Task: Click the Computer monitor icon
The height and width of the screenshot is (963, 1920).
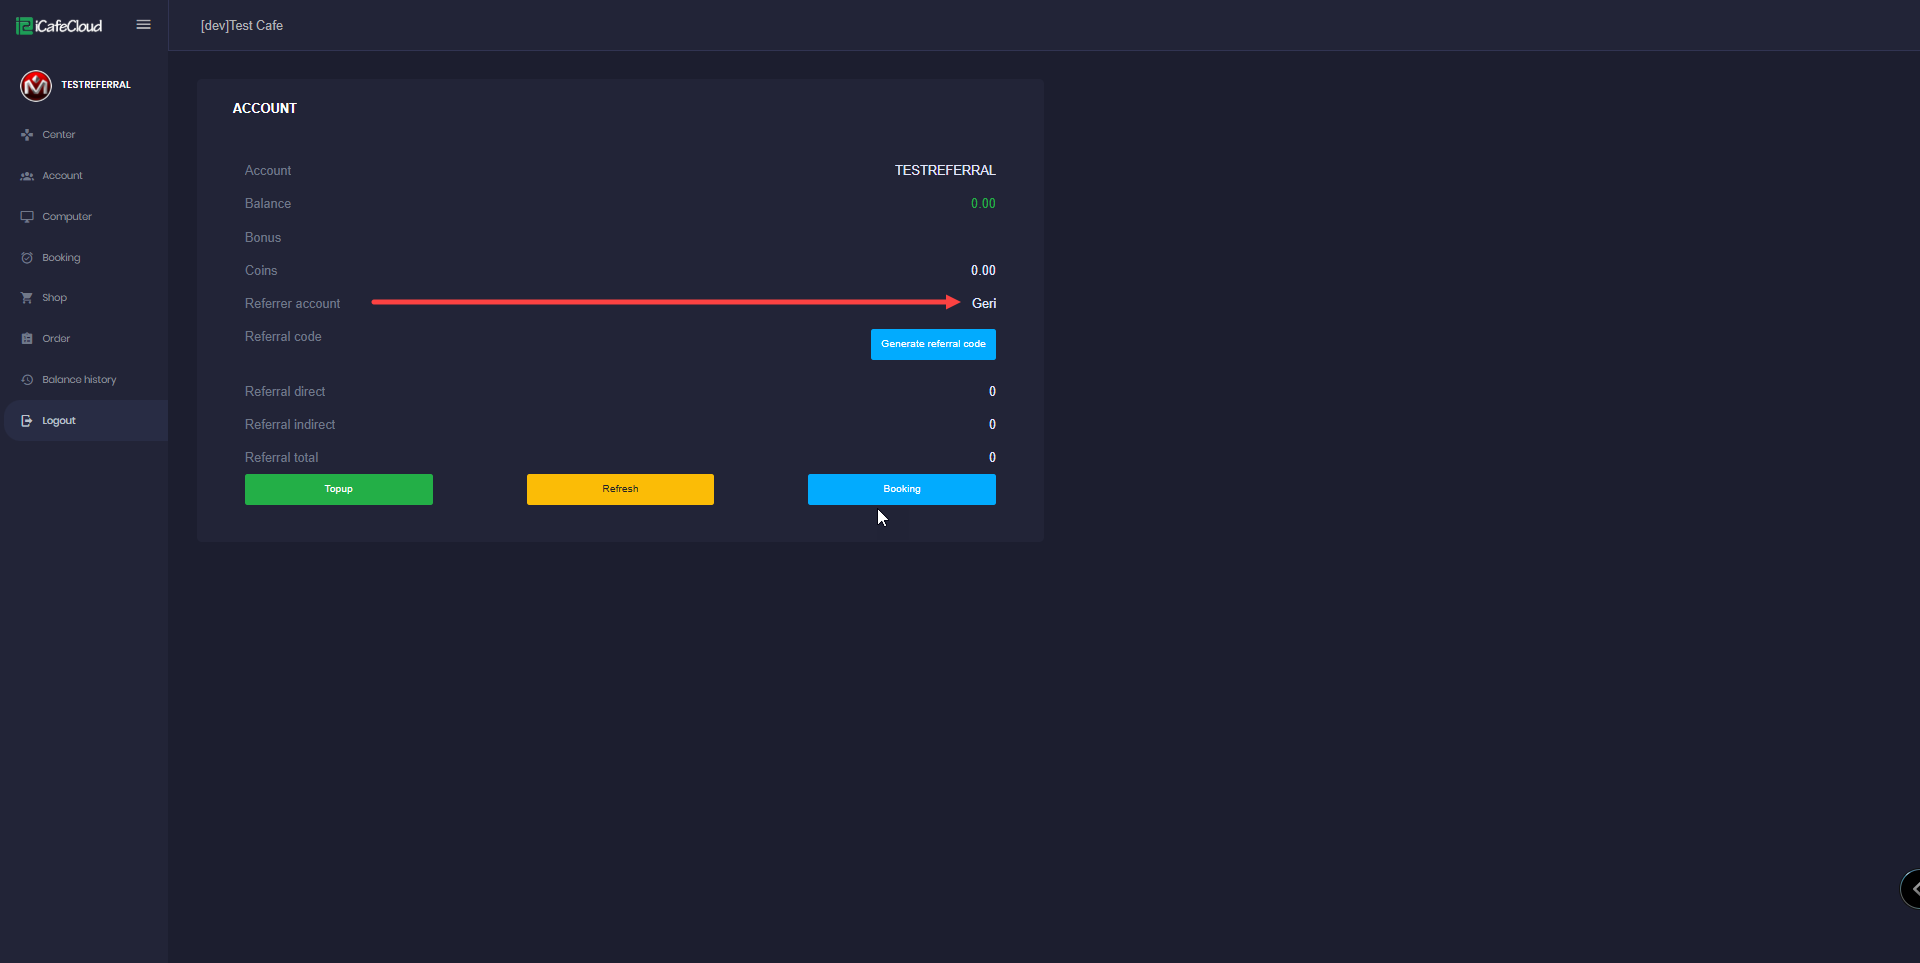Action: [x=27, y=217]
